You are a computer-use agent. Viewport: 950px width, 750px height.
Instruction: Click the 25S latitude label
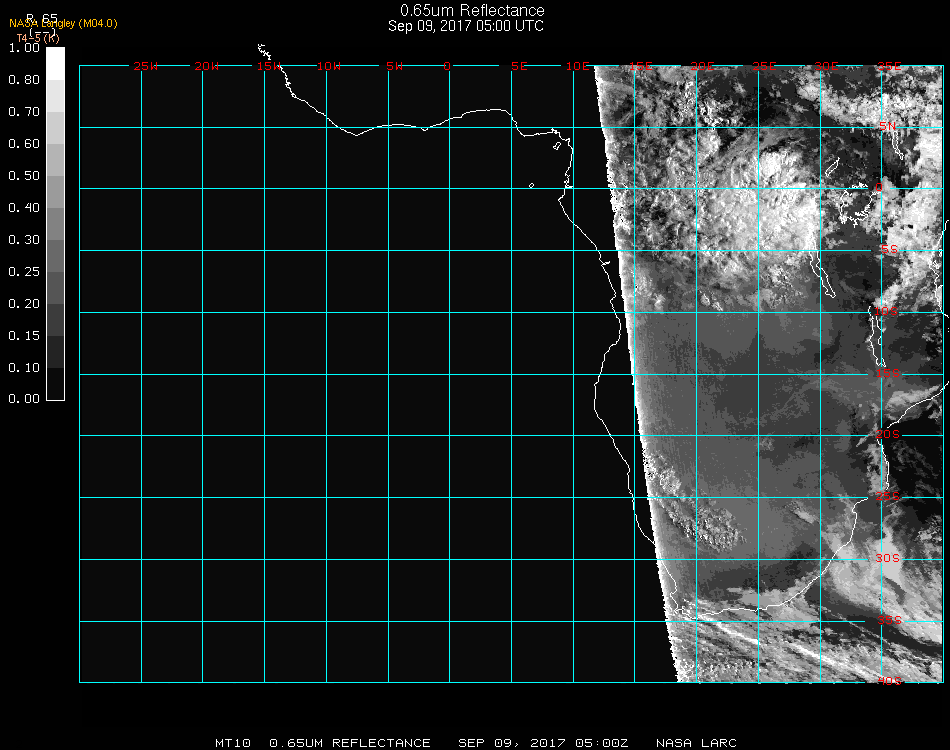click(x=888, y=496)
